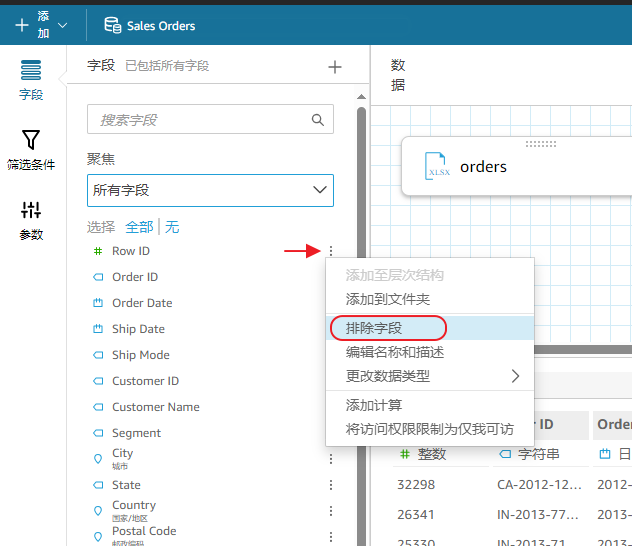Click the orders XLSX file icon

pyautogui.click(x=435, y=166)
